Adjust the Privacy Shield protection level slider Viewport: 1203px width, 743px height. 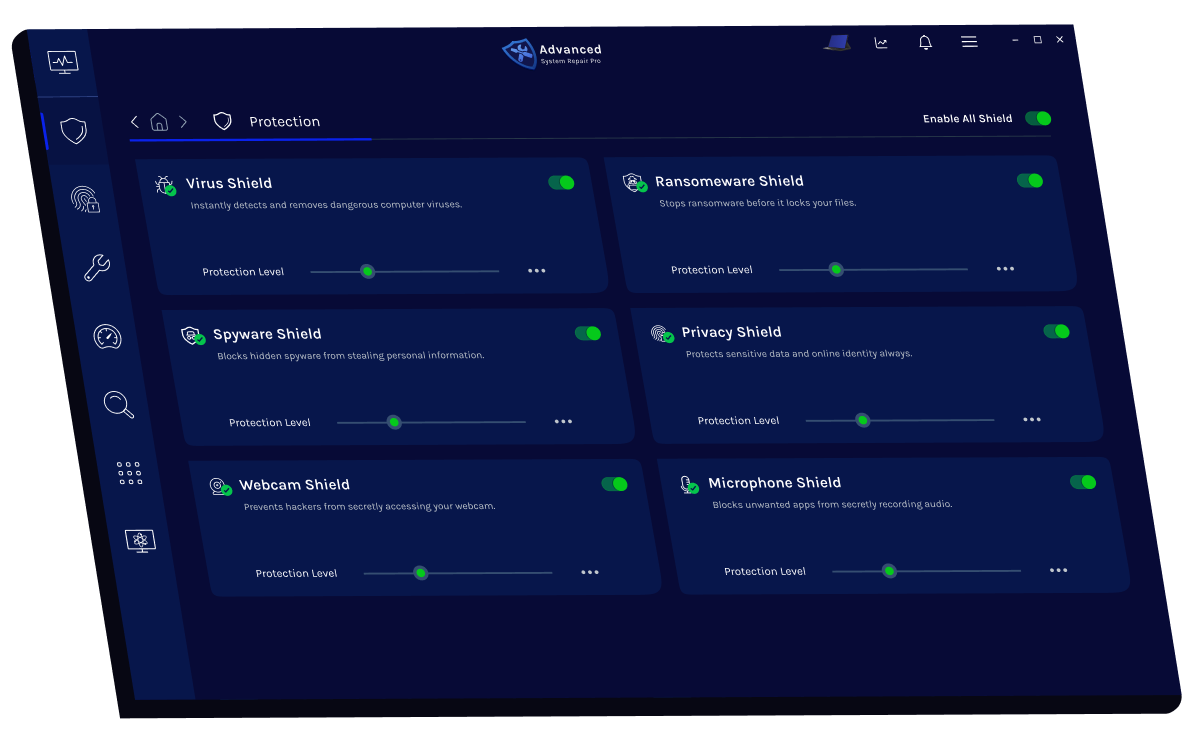(862, 420)
